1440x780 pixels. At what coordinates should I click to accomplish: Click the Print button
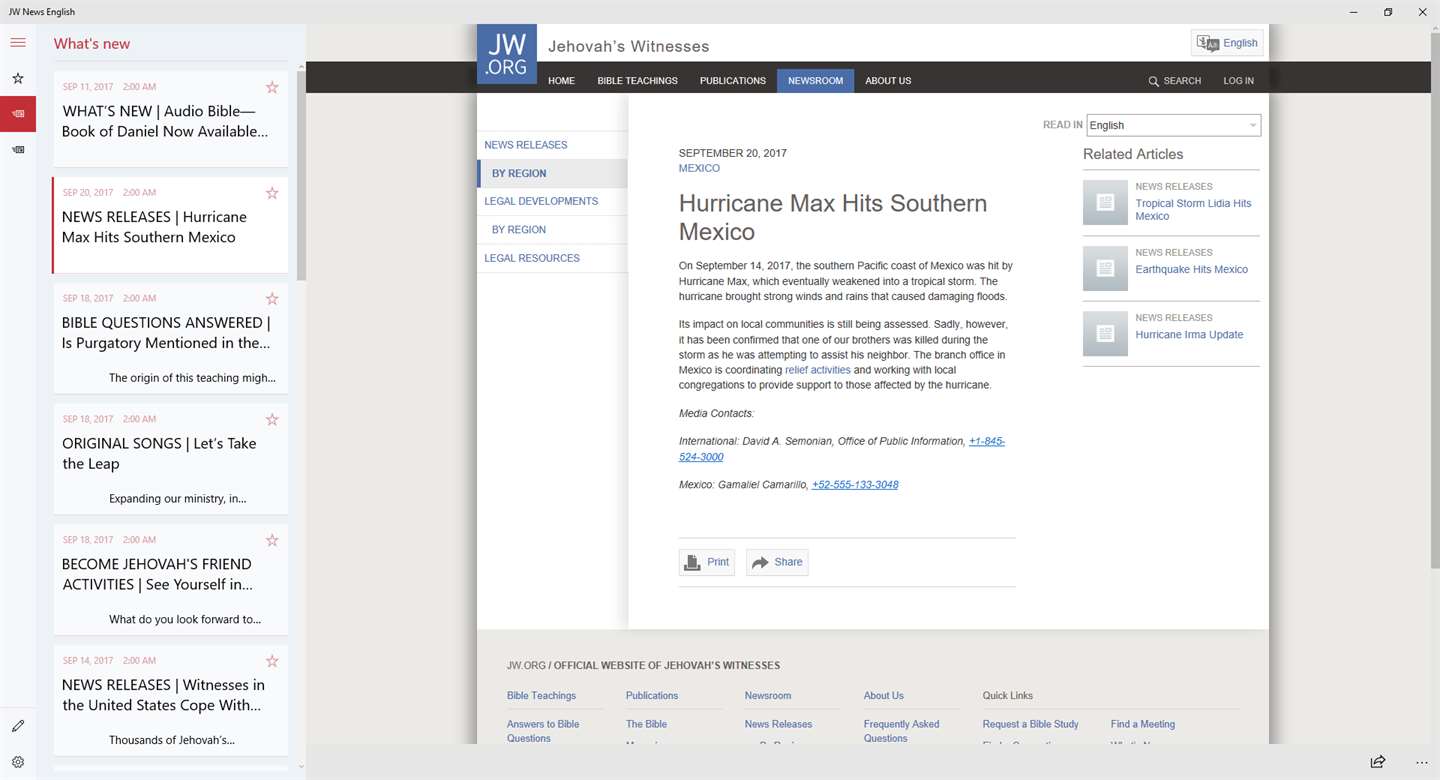pyautogui.click(x=707, y=562)
